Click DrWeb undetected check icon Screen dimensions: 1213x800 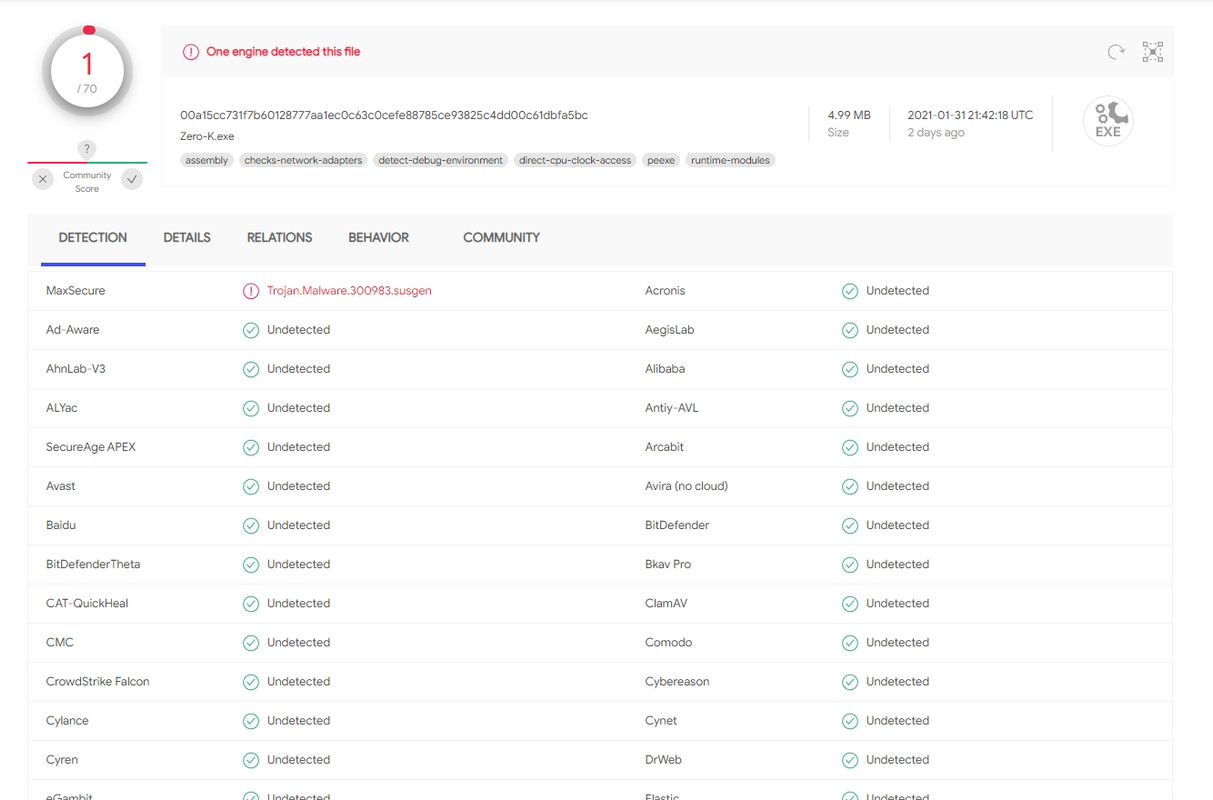pos(850,760)
